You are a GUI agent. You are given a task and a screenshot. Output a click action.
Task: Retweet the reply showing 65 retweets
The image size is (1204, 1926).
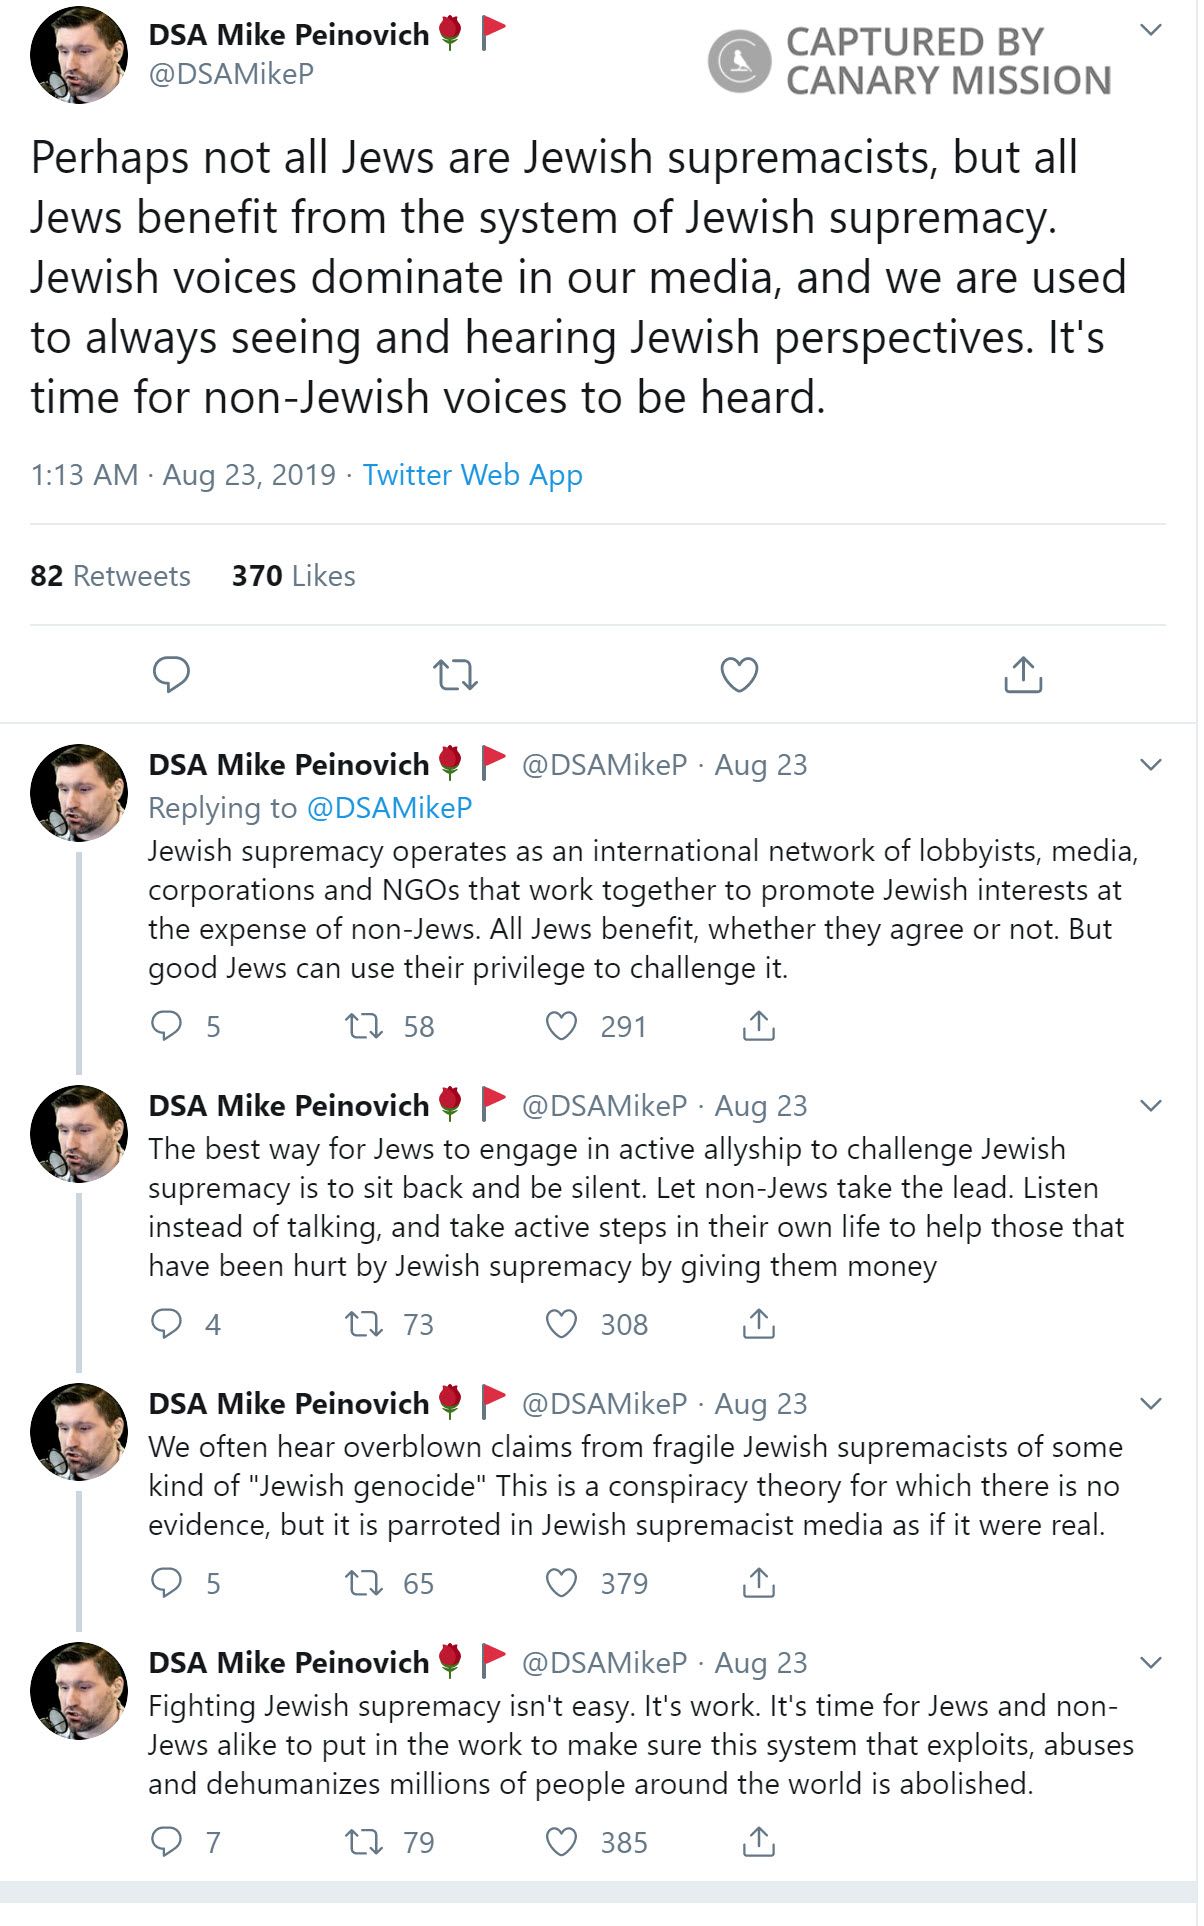tap(364, 1583)
